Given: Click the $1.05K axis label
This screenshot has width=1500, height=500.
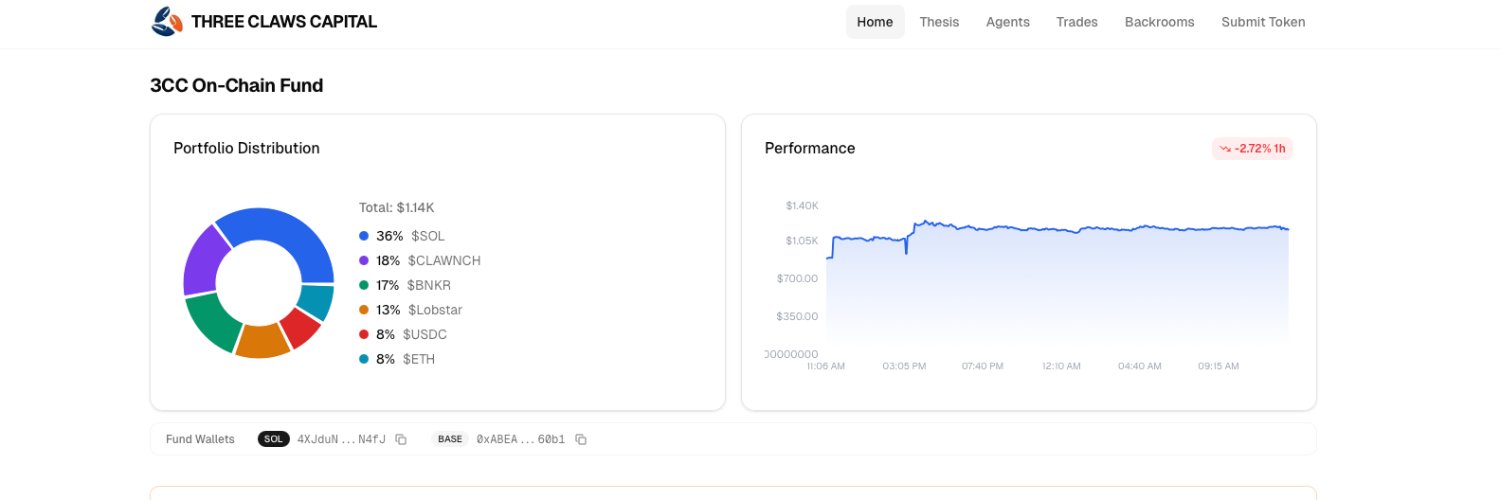Looking at the screenshot, I should 802,241.
